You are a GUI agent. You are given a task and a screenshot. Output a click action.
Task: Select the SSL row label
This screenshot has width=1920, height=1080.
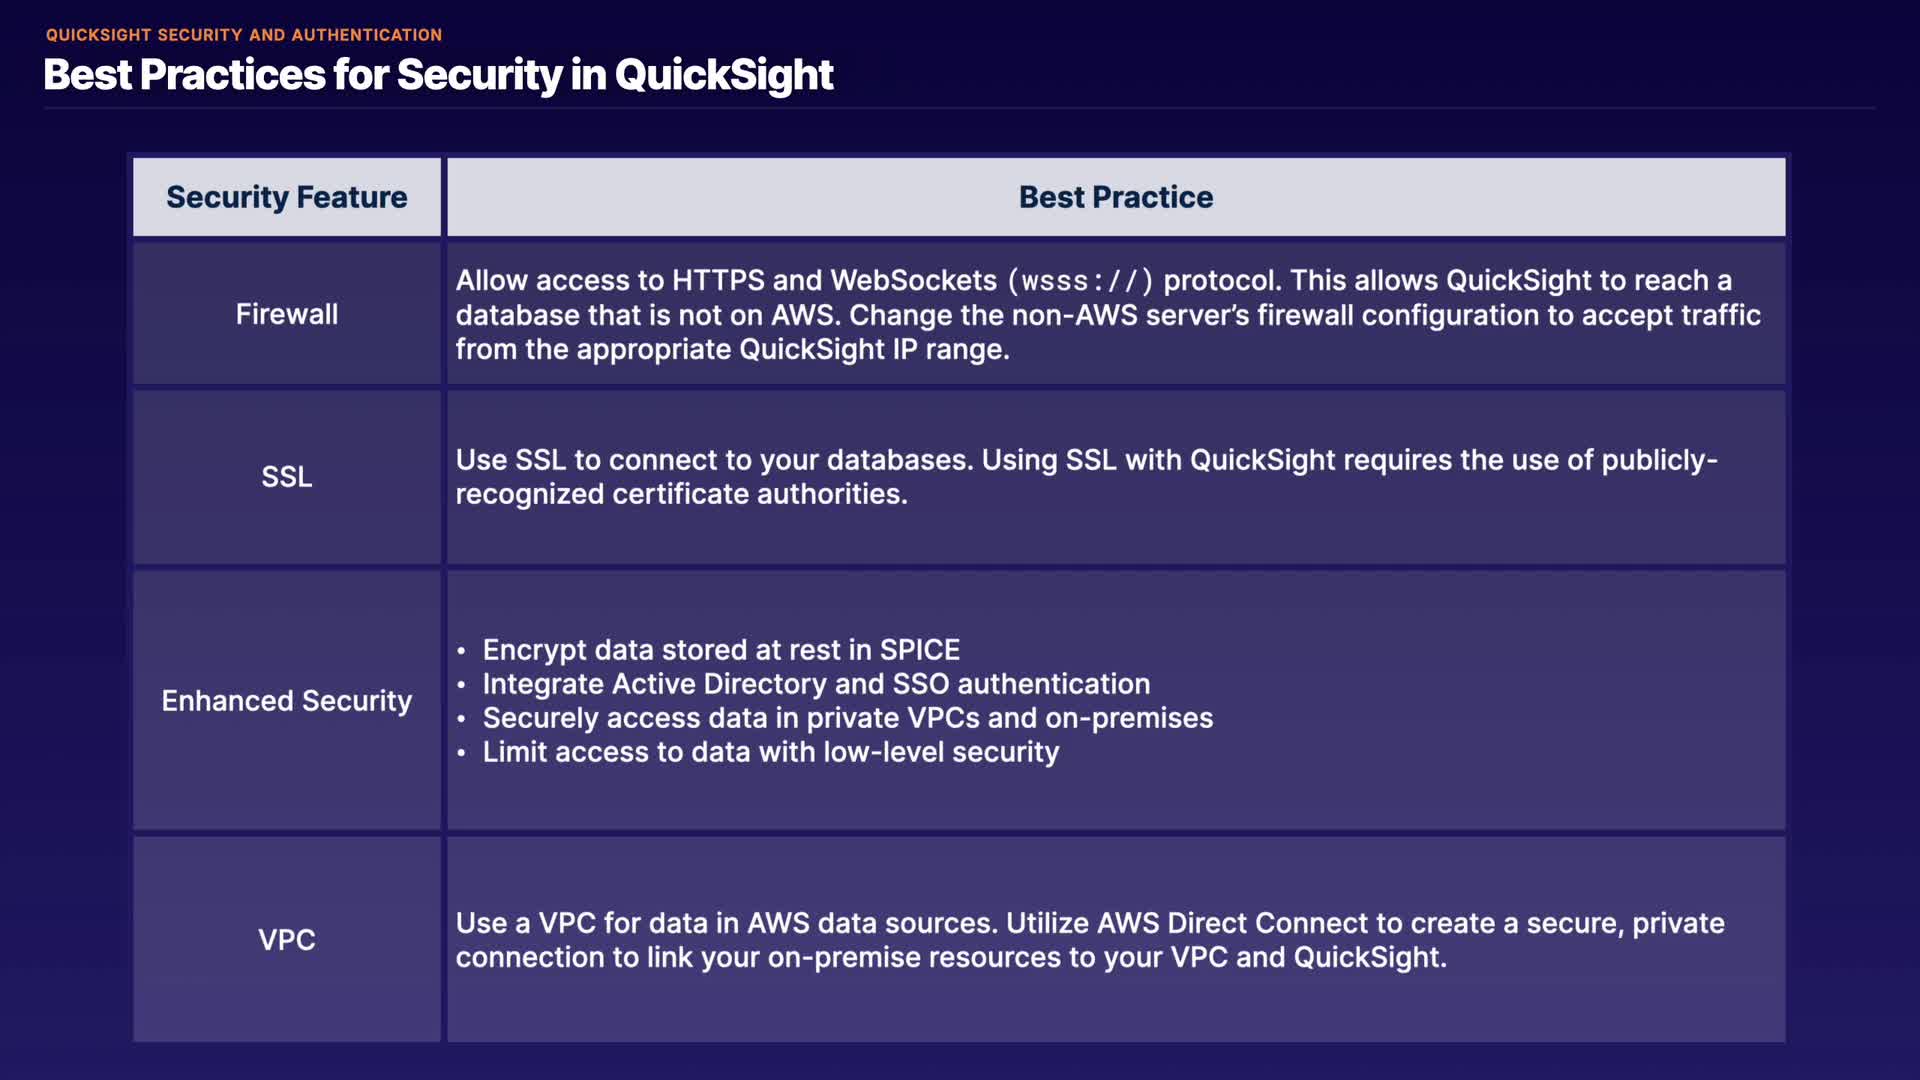pos(286,477)
